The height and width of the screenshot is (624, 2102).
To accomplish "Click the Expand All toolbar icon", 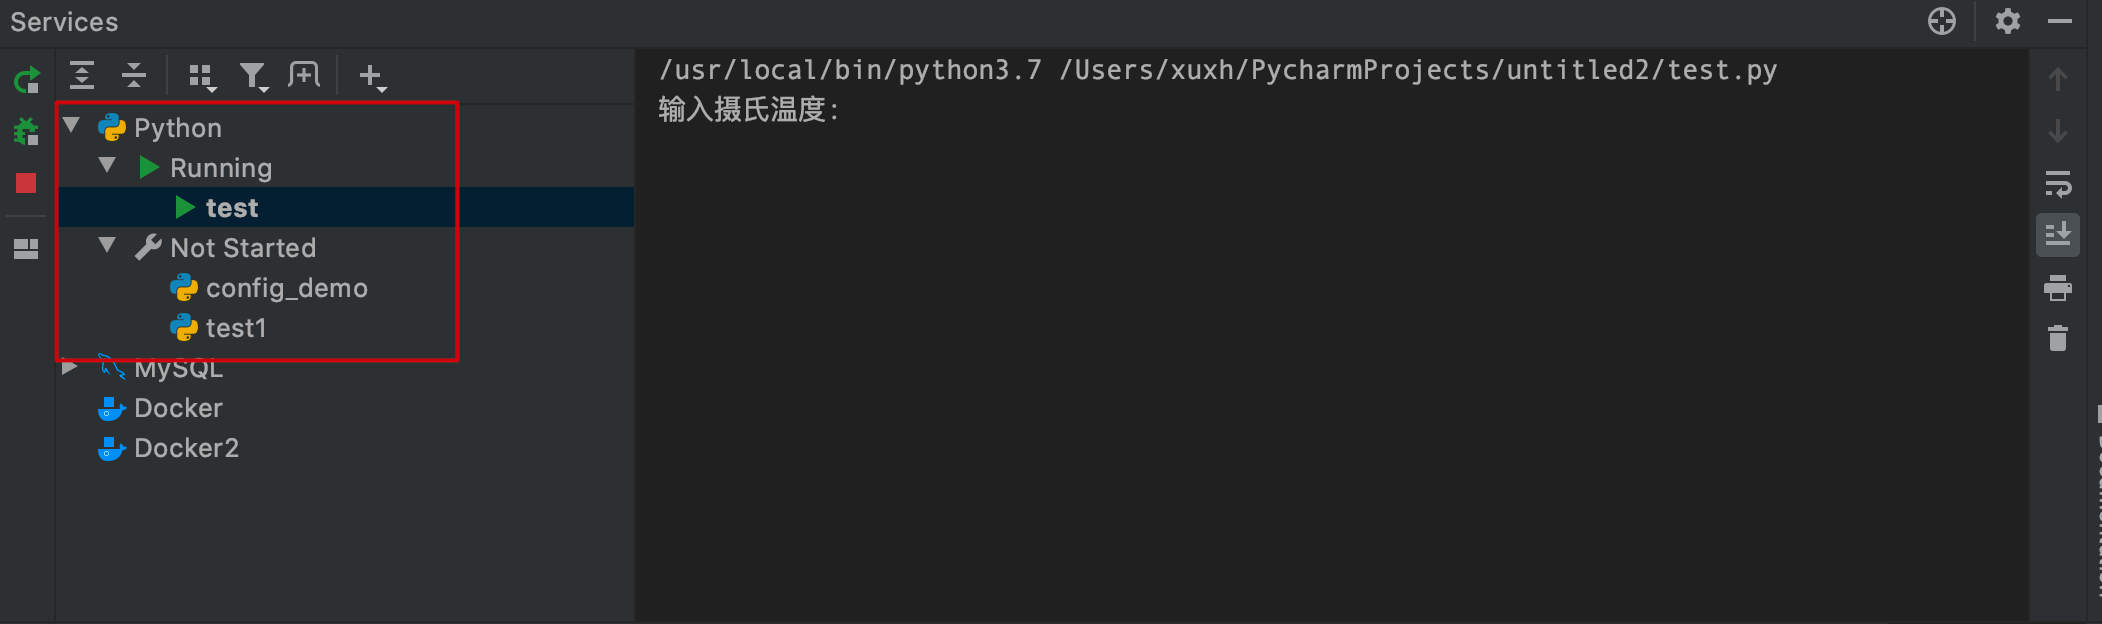I will [82, 75].
